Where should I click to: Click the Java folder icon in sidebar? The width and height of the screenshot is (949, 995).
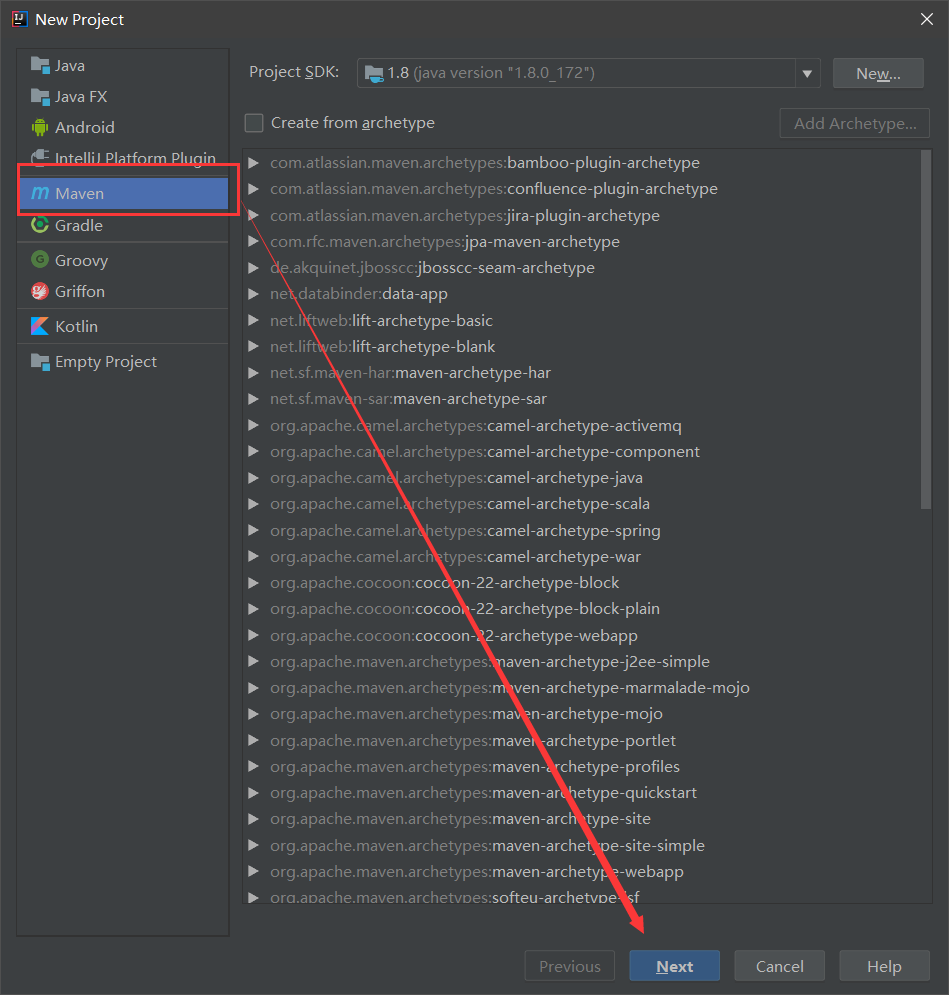click(40, 65)
